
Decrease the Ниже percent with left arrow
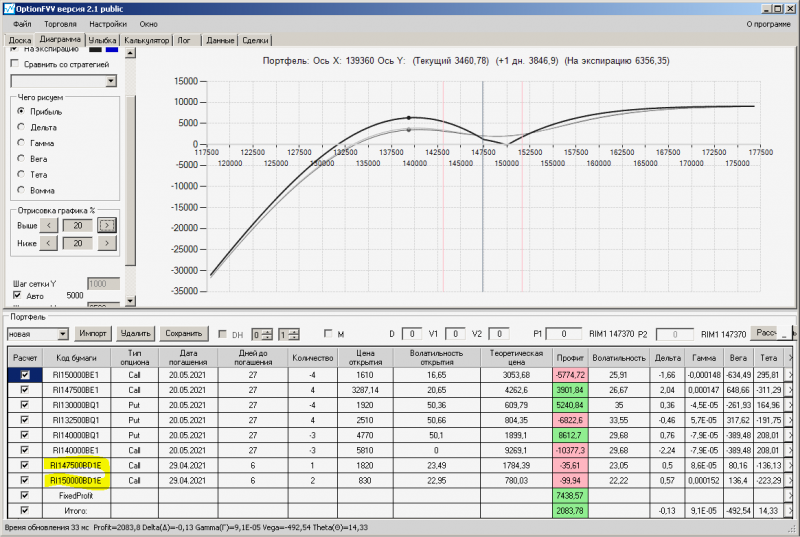pyautogui.click(x=49, y=243)
